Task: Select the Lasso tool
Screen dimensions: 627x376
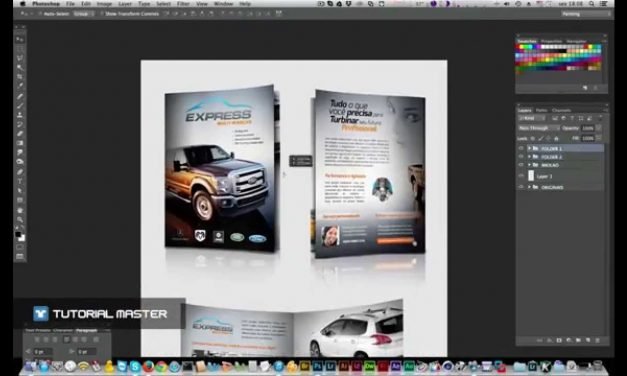Action: tap(20, 58)
